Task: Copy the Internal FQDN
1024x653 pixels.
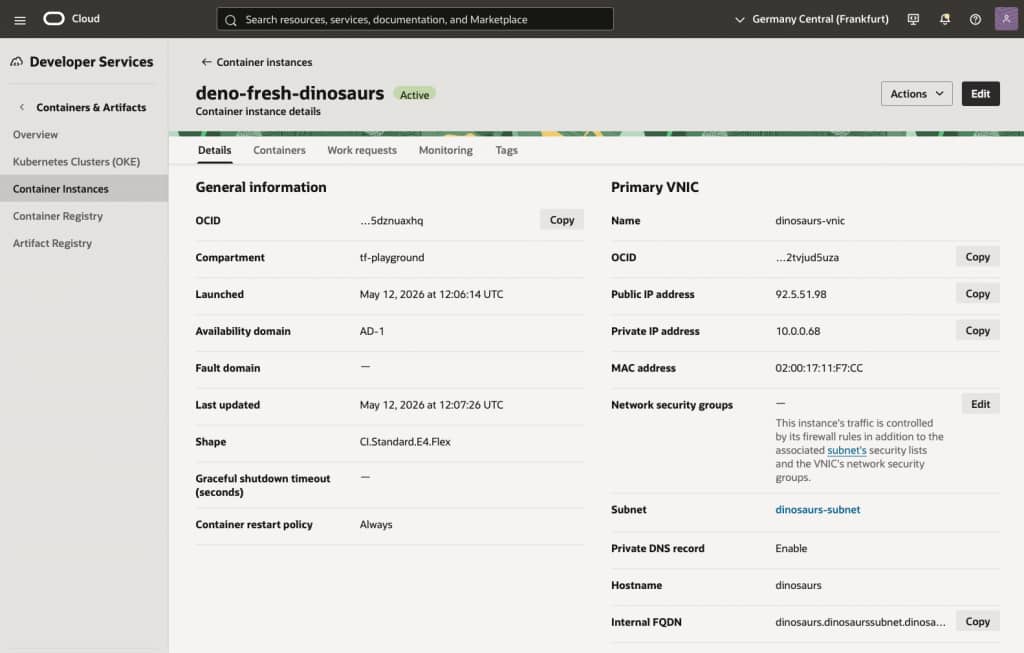Action: click(978, 622)
